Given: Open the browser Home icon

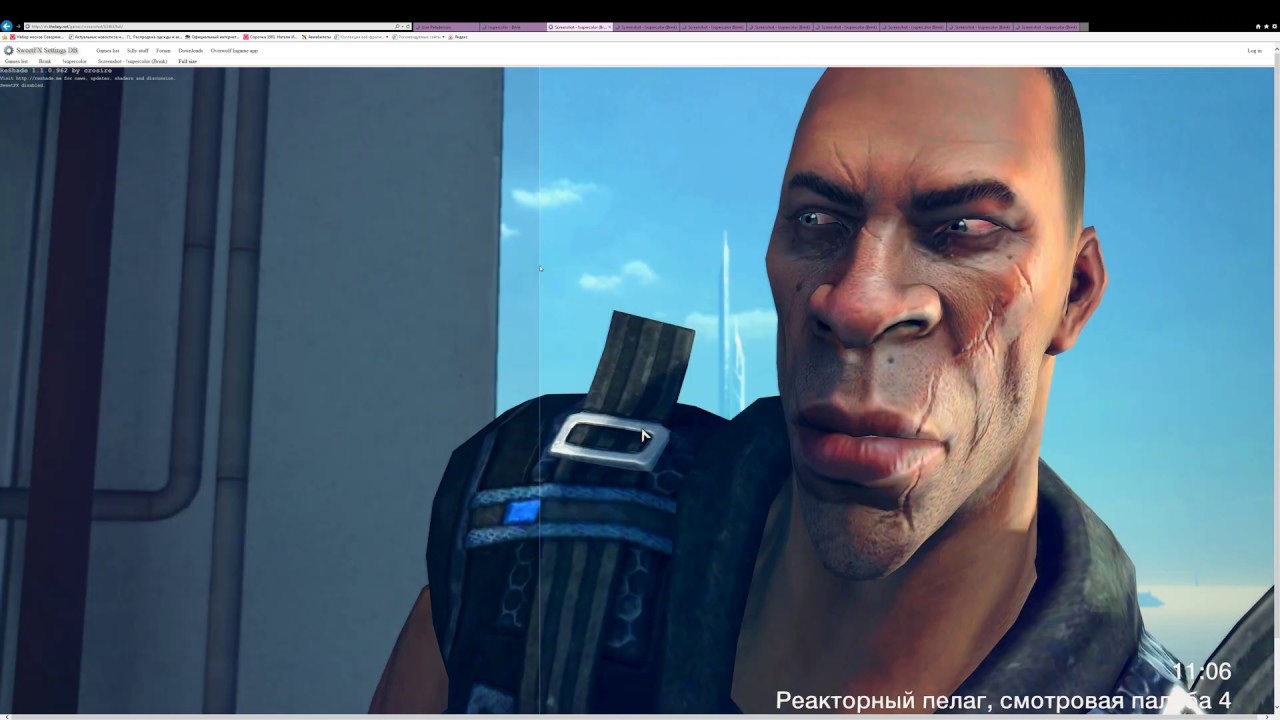Looking at the screenshot, I should [1258, 26].
